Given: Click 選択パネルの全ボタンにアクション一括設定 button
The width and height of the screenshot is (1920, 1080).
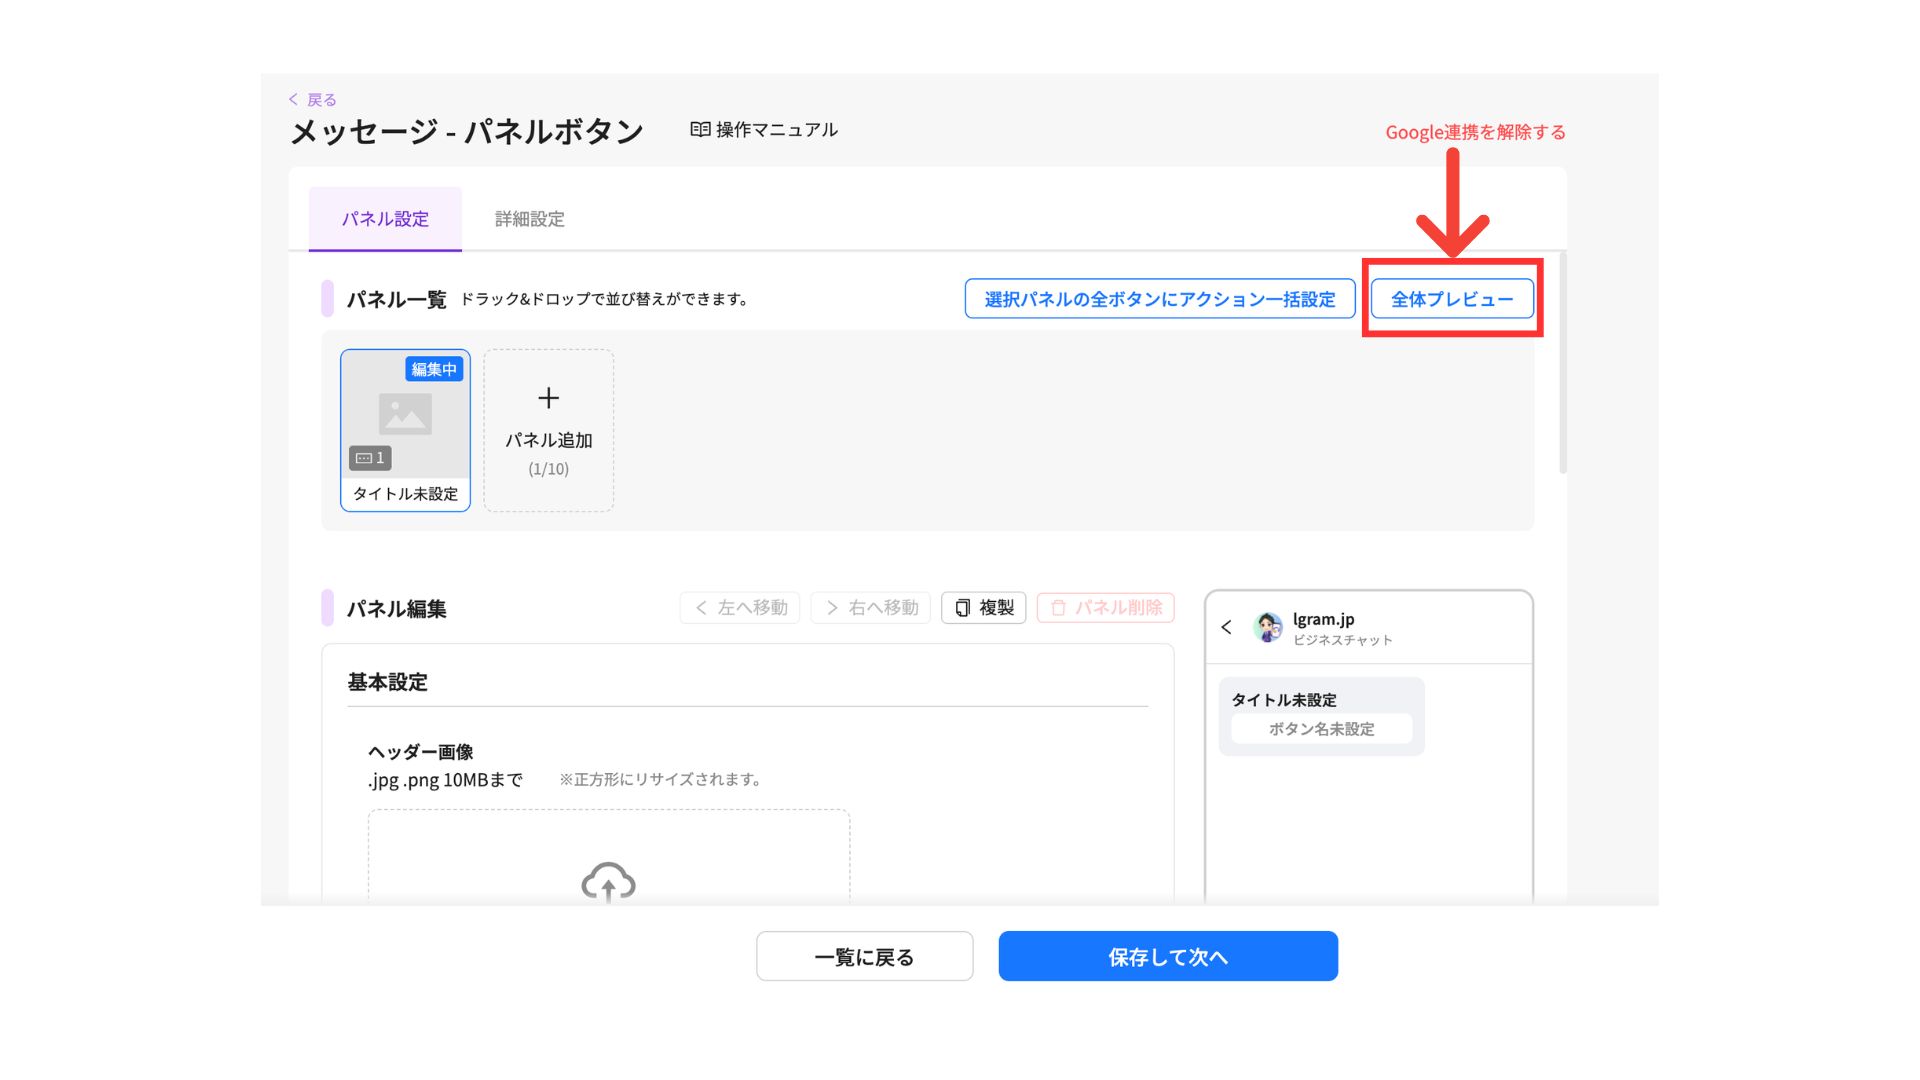Looking at the screenshot, I should tap(1159, 299).
